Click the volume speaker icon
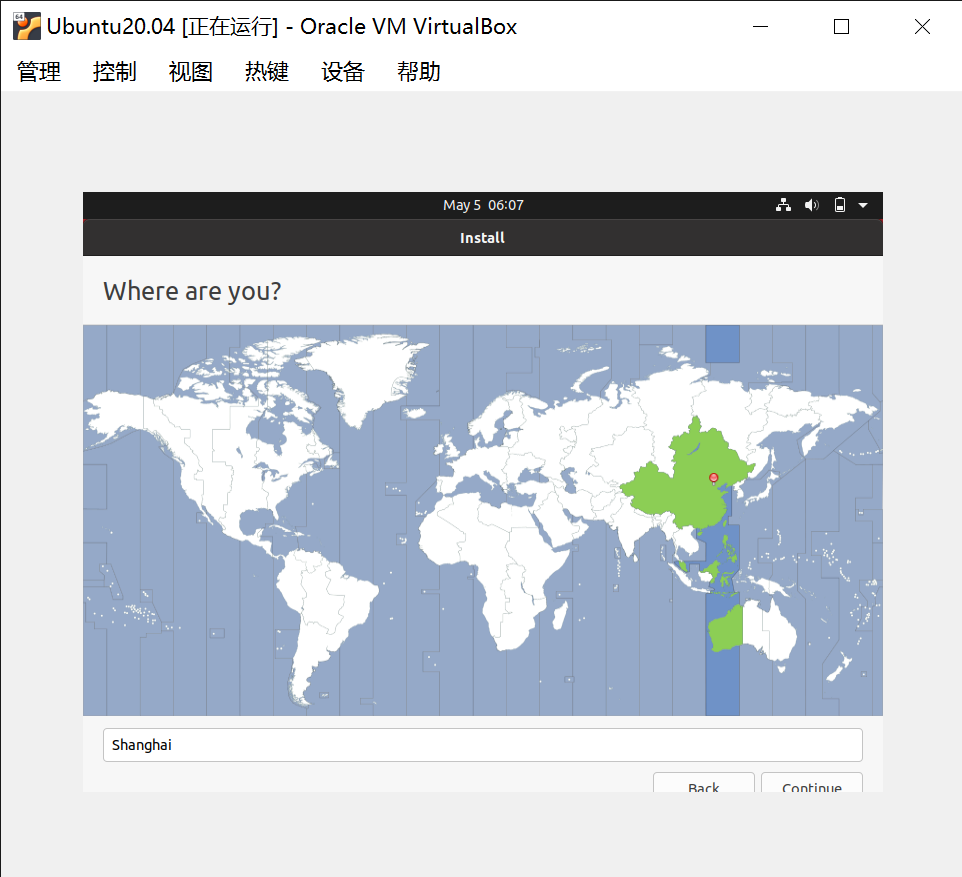 (812, 205)
